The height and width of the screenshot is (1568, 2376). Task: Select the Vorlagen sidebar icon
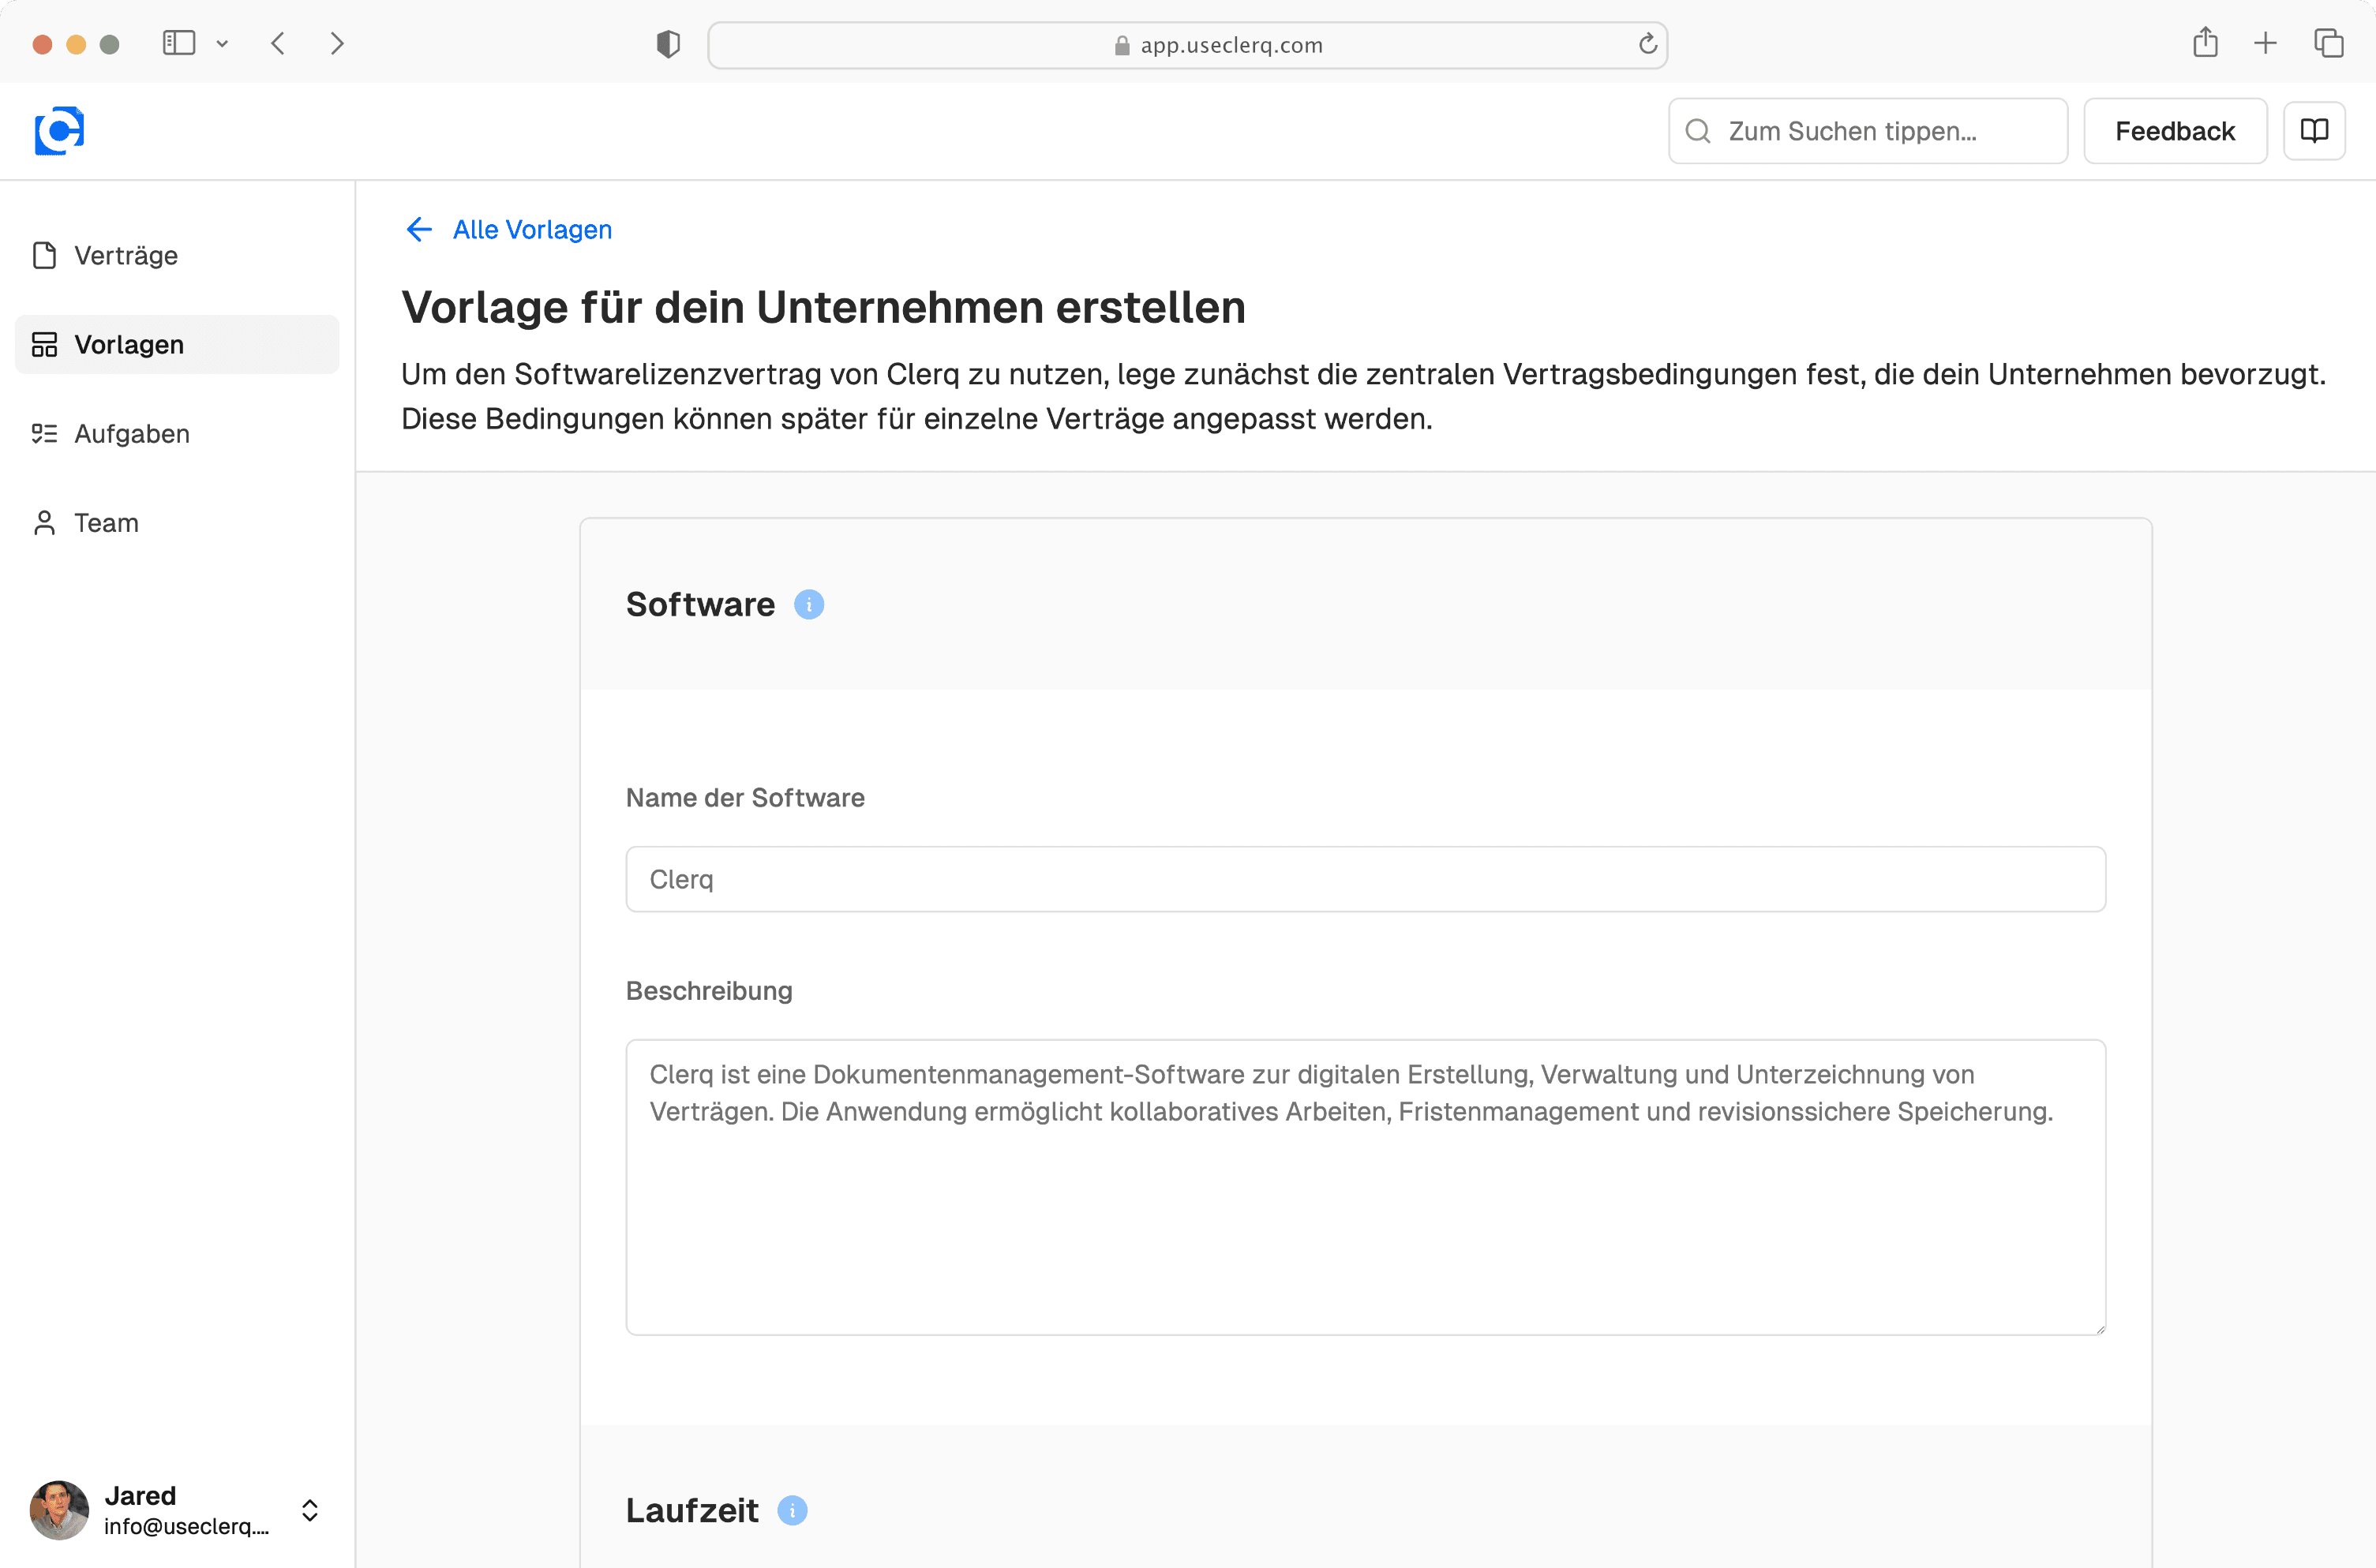coord(44,344)
